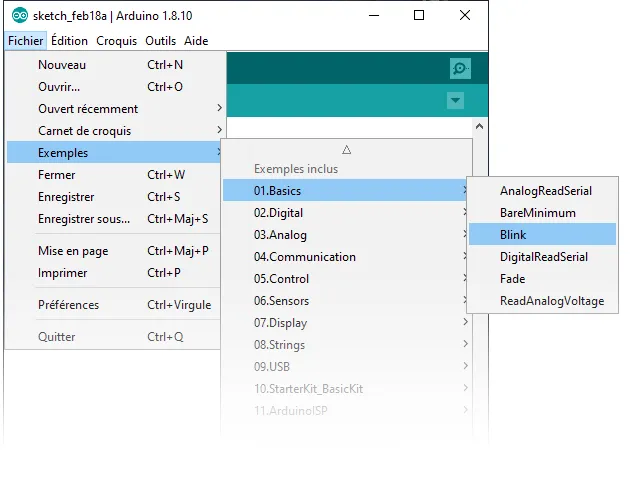Select Fermer menu entry

[x=114, y=175]
